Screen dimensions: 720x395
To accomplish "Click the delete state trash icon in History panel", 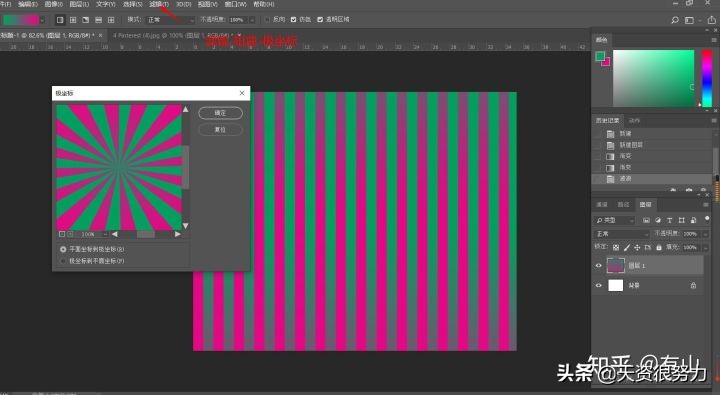I will pos(703,189).
